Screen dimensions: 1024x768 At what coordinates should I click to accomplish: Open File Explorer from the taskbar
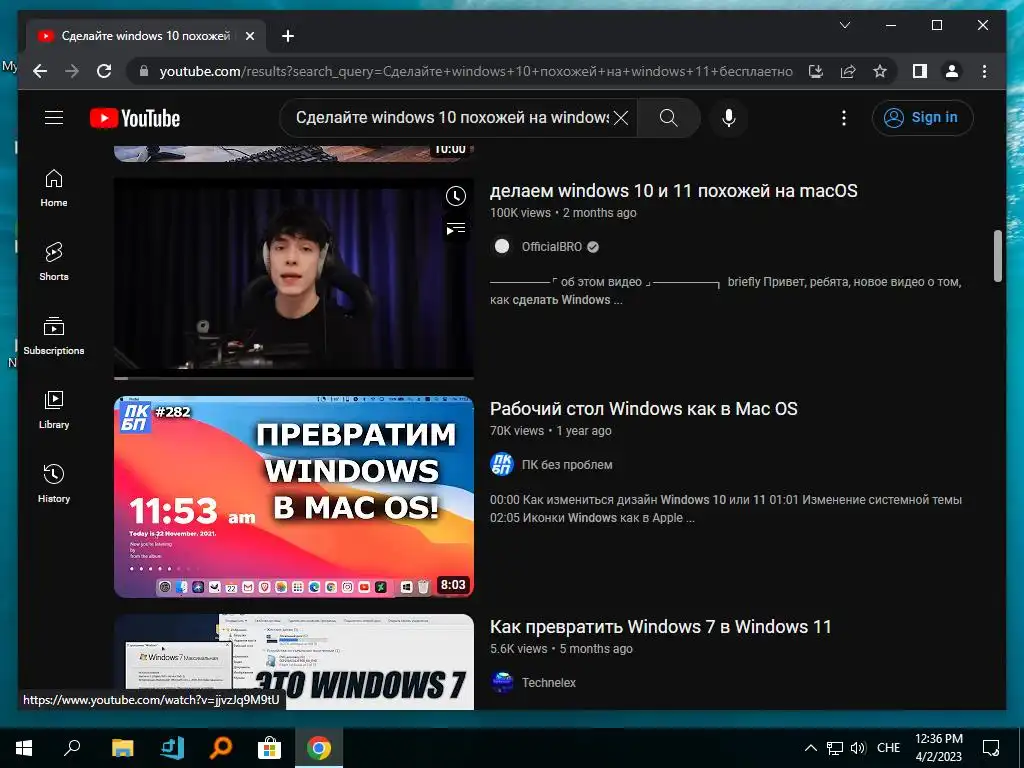(122, 748)
